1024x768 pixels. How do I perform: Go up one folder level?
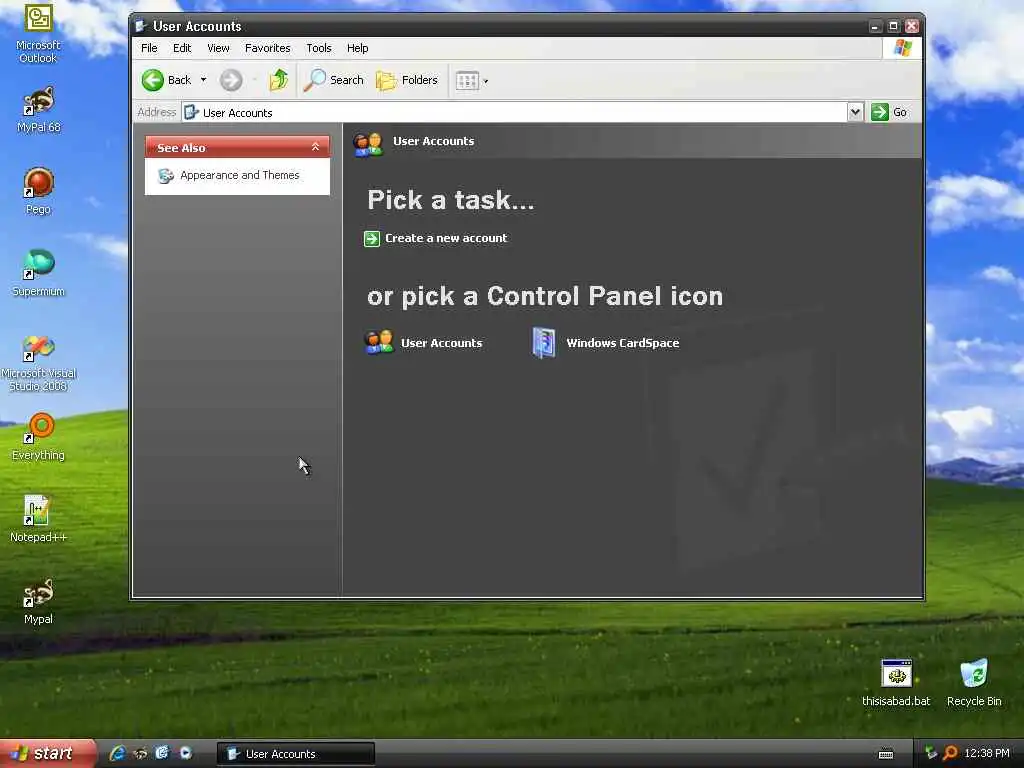click(279, 80)
